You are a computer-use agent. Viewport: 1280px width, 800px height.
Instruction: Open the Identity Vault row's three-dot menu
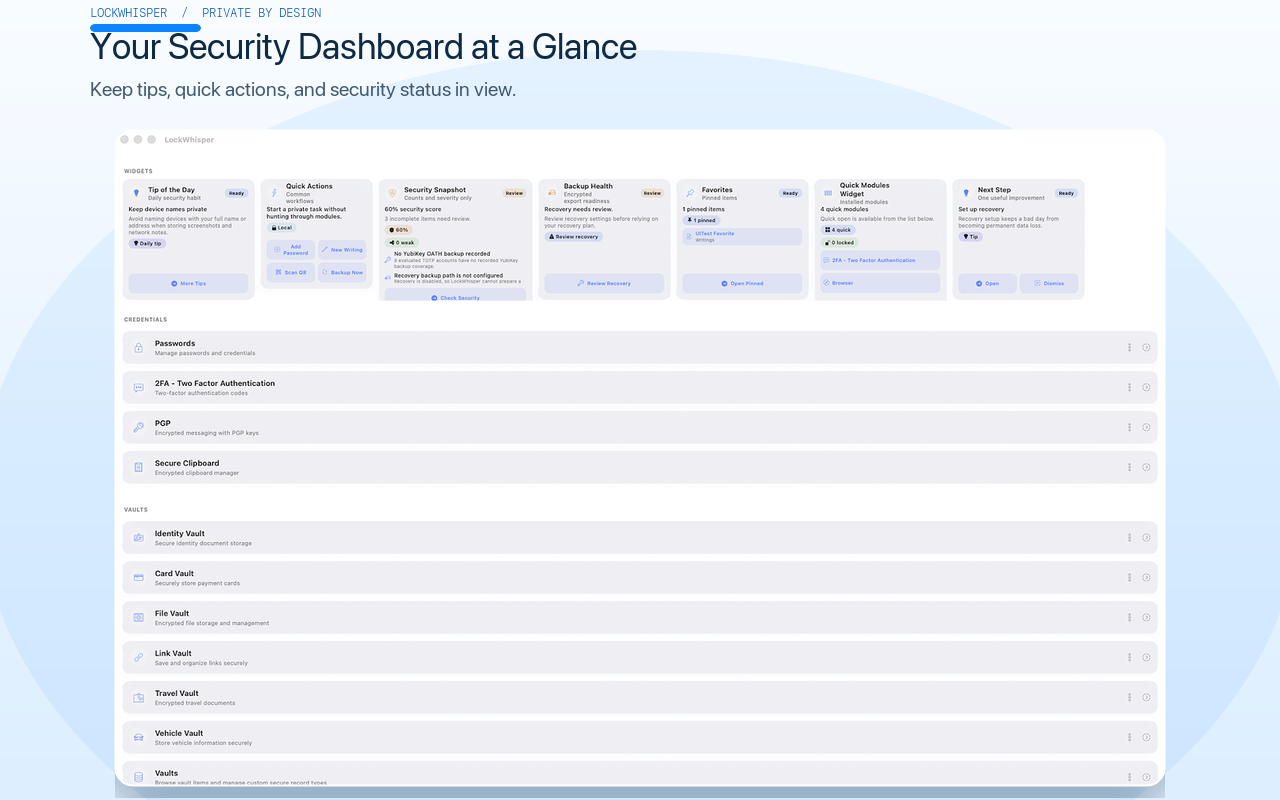point(1130,537)
